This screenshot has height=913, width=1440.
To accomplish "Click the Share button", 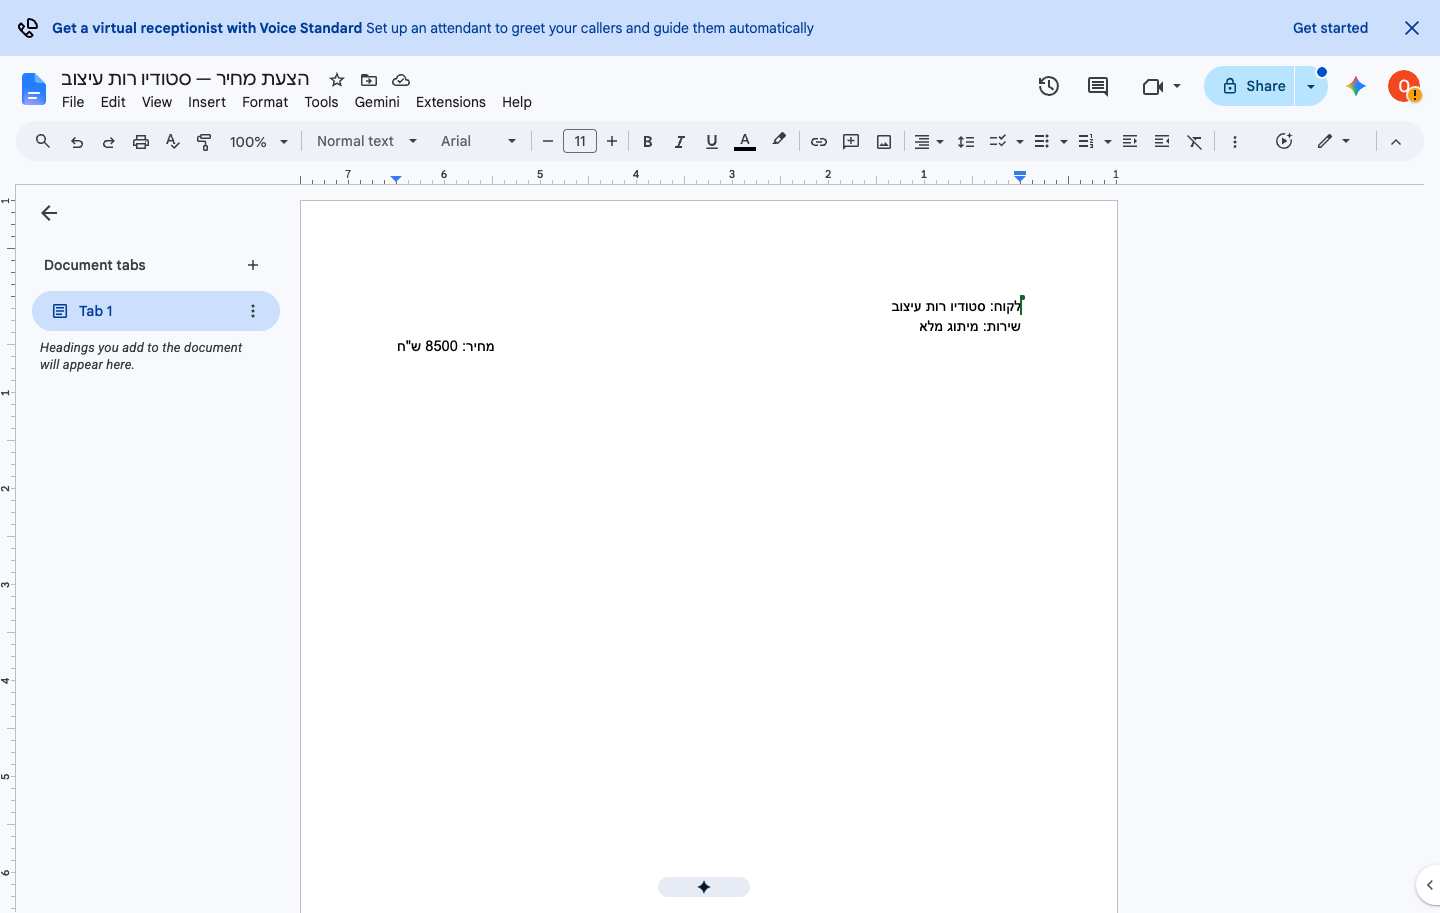I will 1250,86.
